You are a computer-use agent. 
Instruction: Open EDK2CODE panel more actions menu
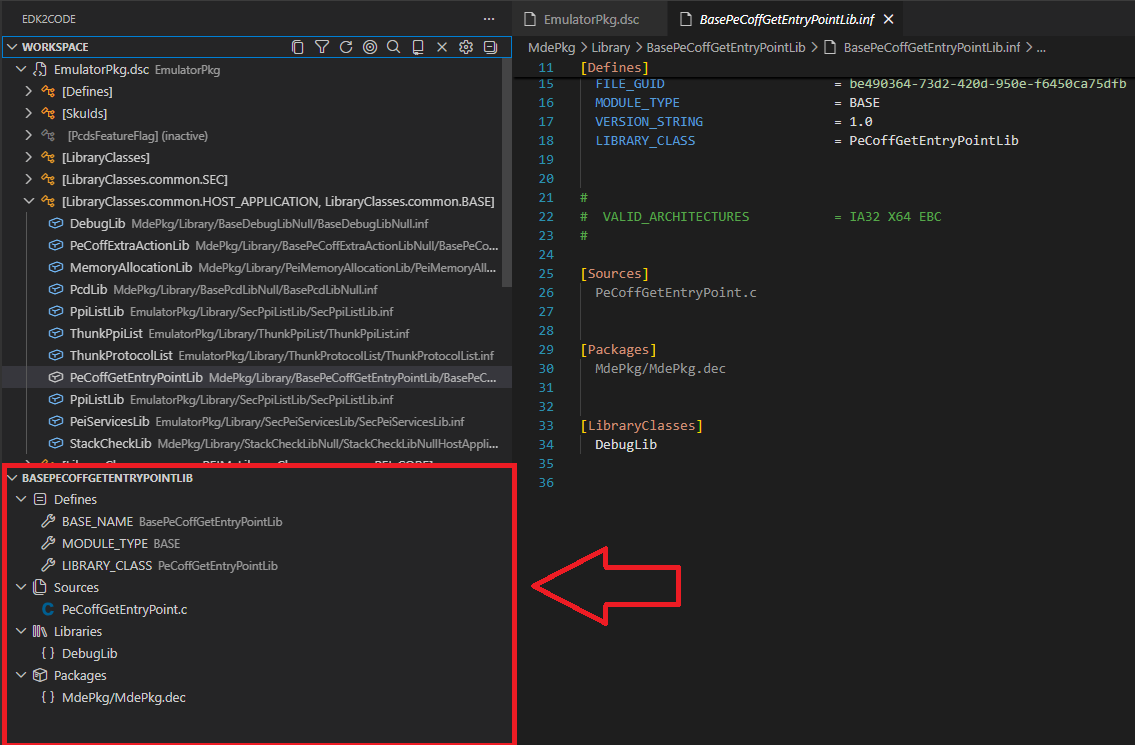click(x=489, y=19)
